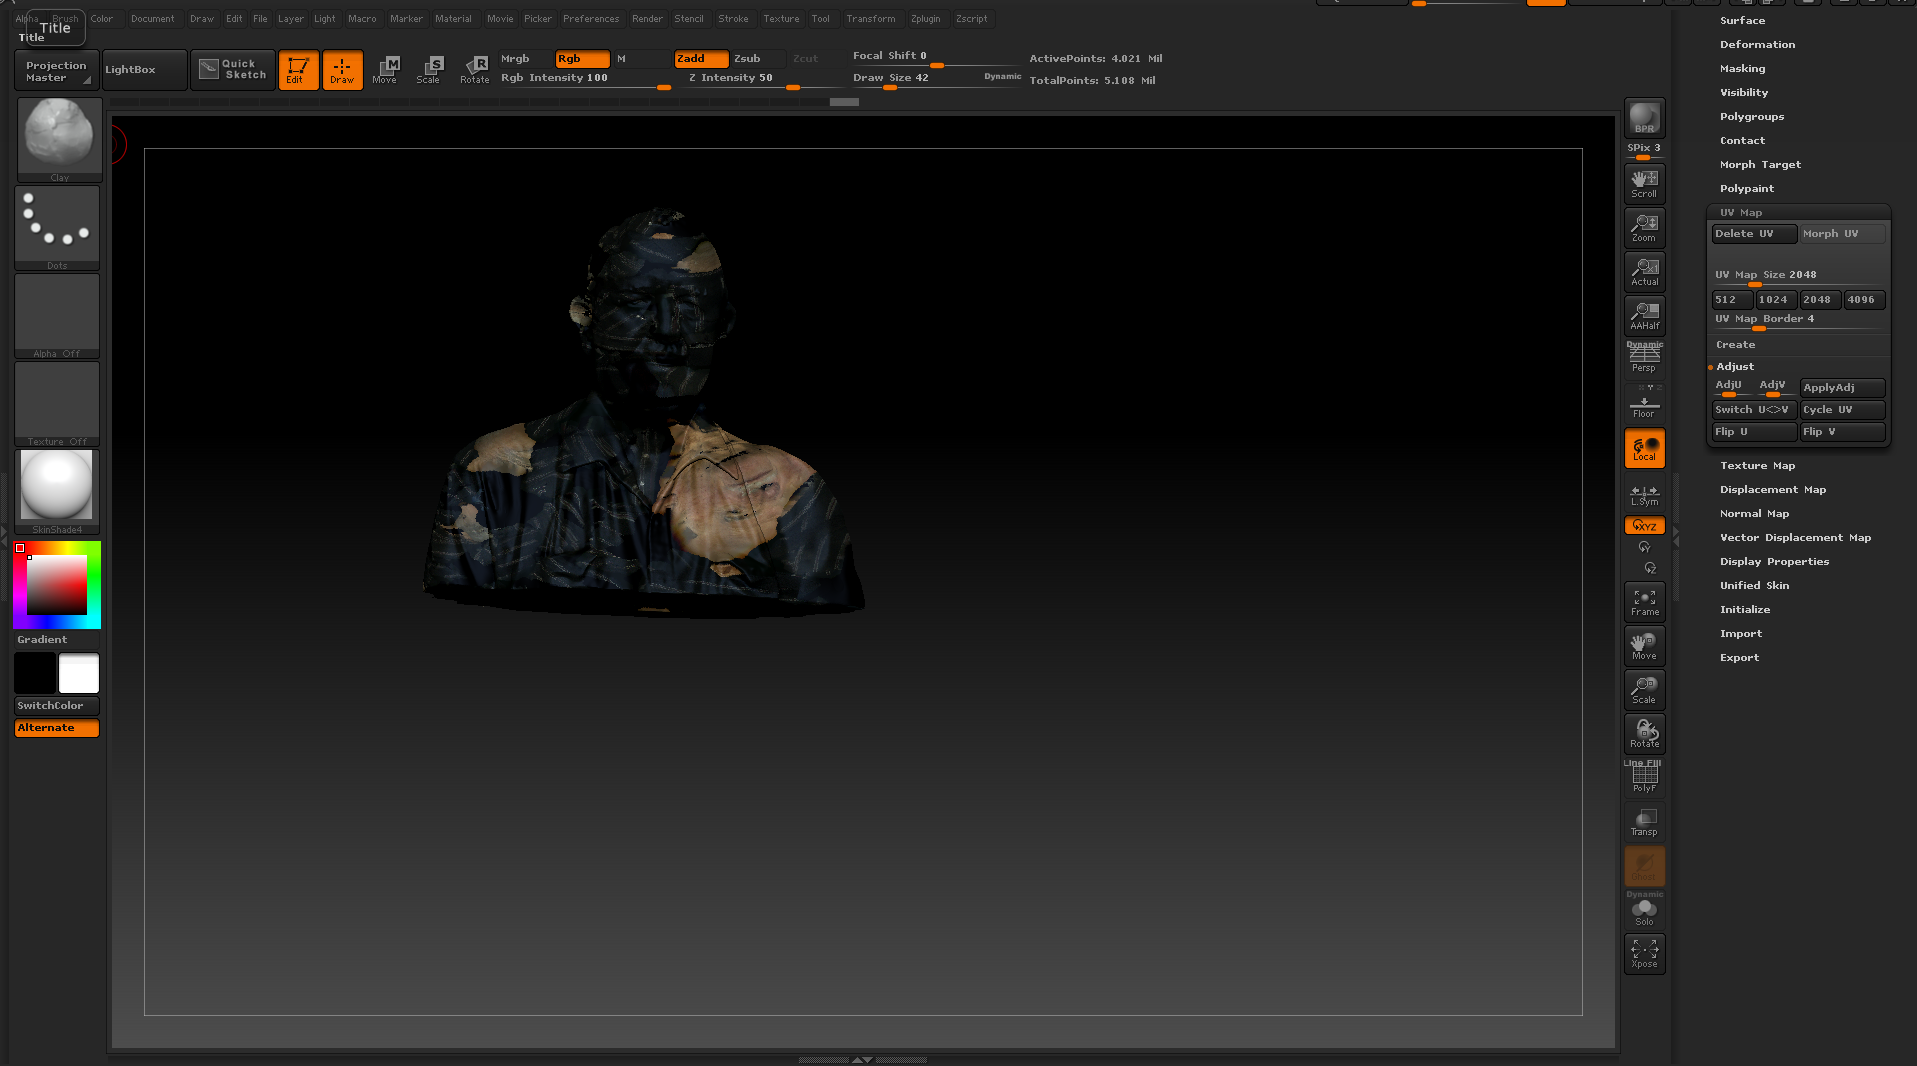Image resolution: width=1917 pixels, height=1066 pixels.
Task: Click the AAHalf view icon
Action: 1644,316
